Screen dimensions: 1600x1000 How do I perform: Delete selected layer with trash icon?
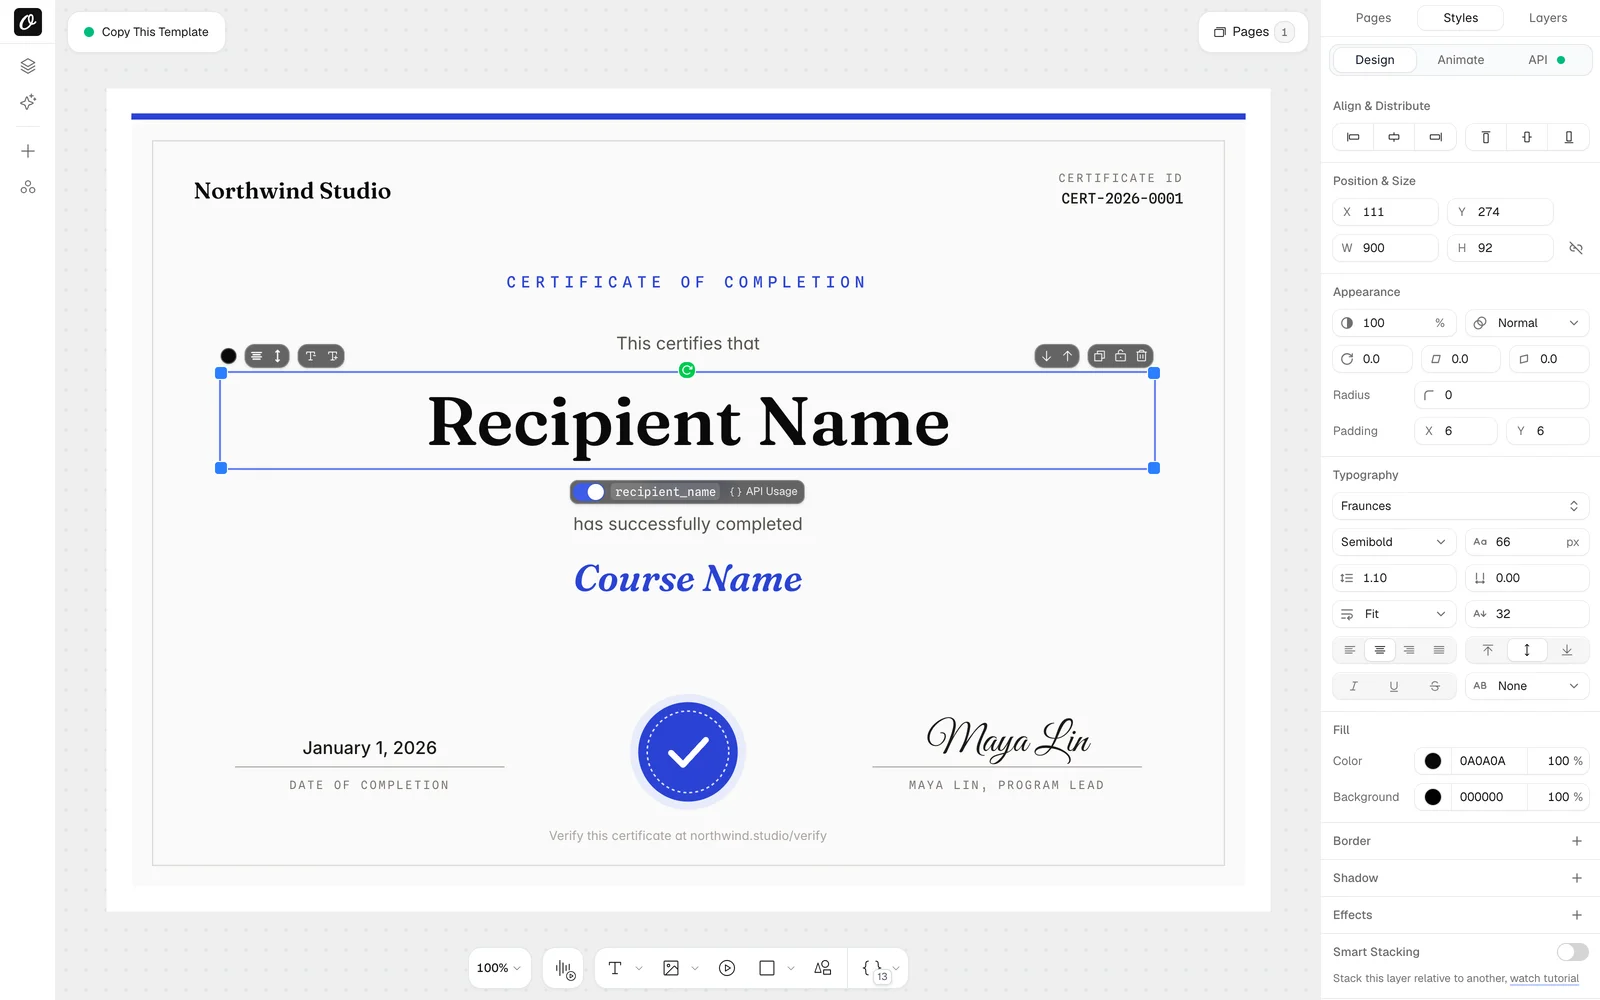pyautogui.click(x=1141, y=356)
